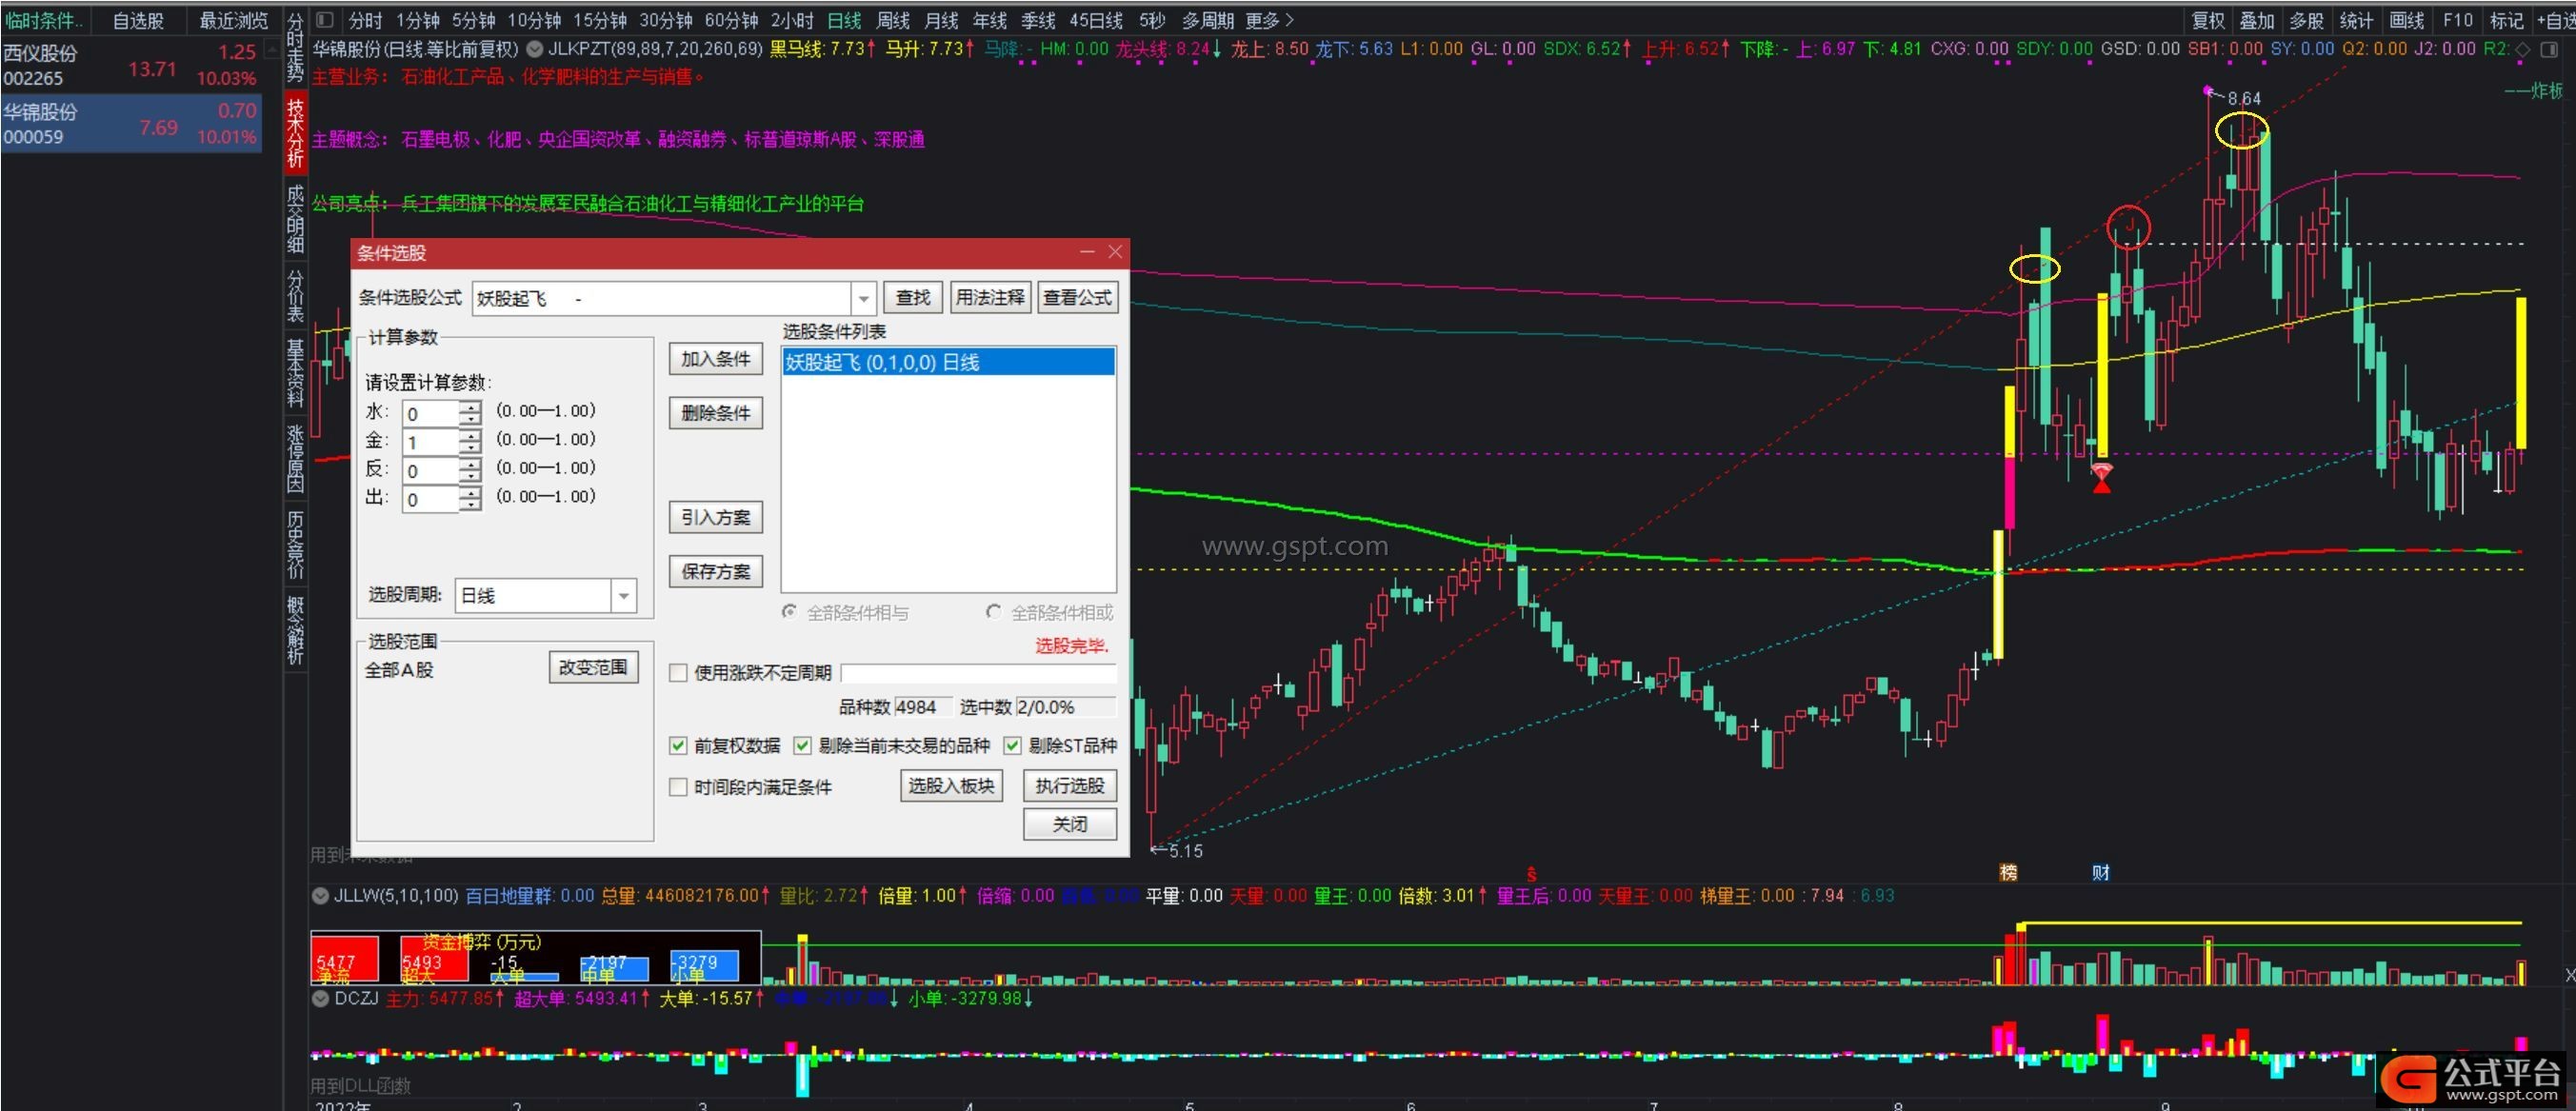Click 用法注释 button
Viewport: 2576px width, 1111px height.
click(x=989, y=297)
